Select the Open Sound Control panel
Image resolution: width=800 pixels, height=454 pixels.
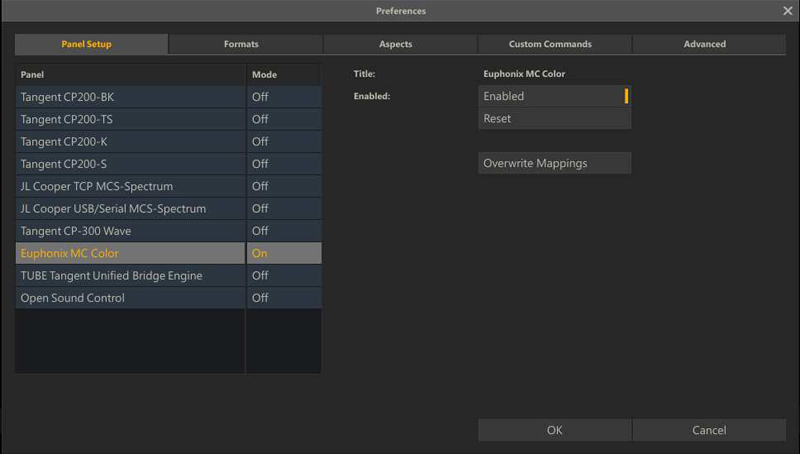[x=130, y=298]
